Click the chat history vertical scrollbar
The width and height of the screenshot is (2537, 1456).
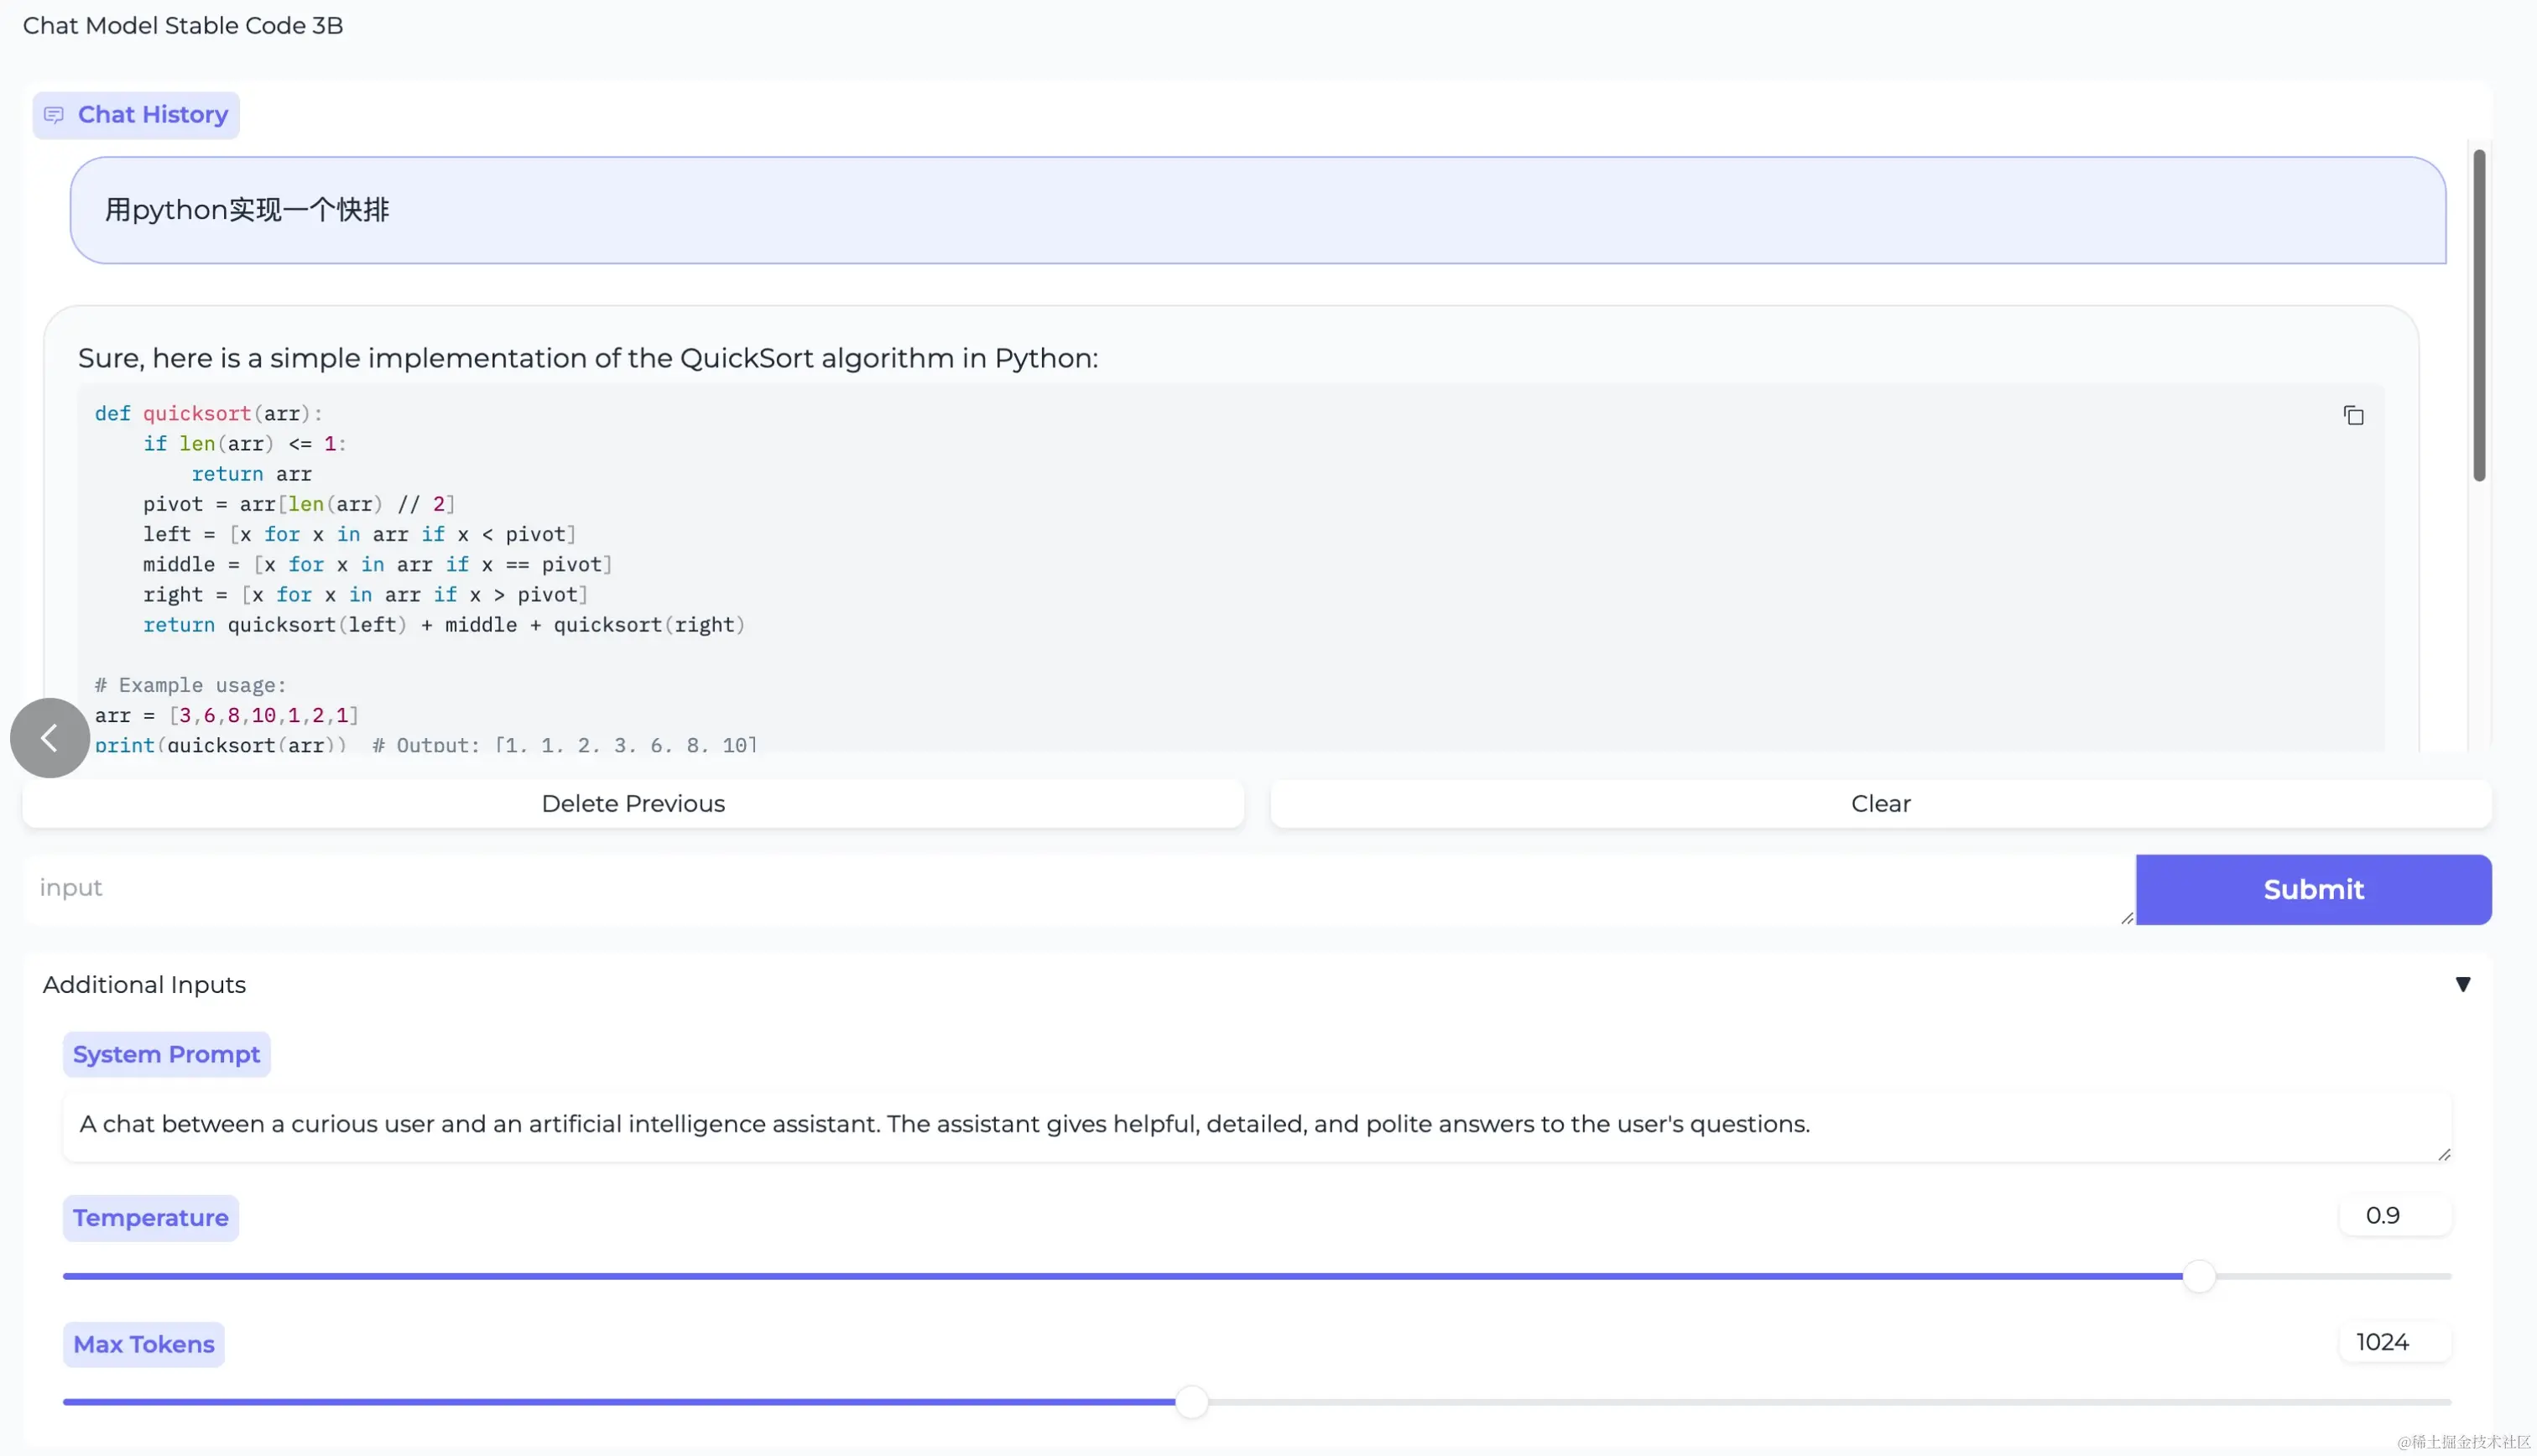2479,315
